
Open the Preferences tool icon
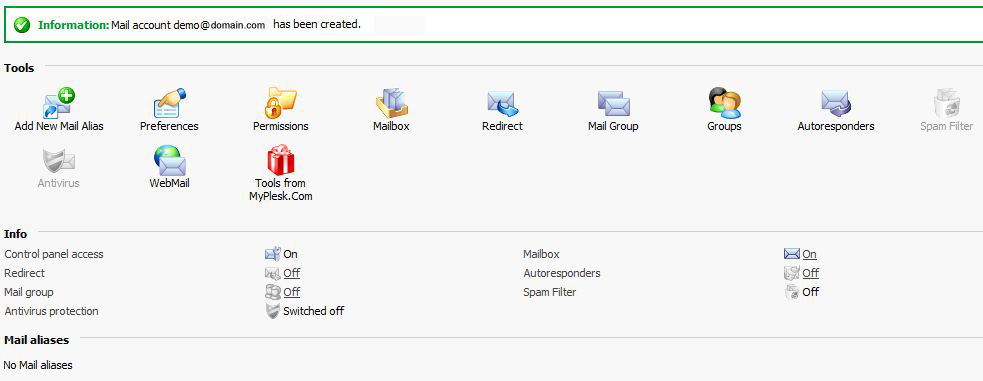170,103
